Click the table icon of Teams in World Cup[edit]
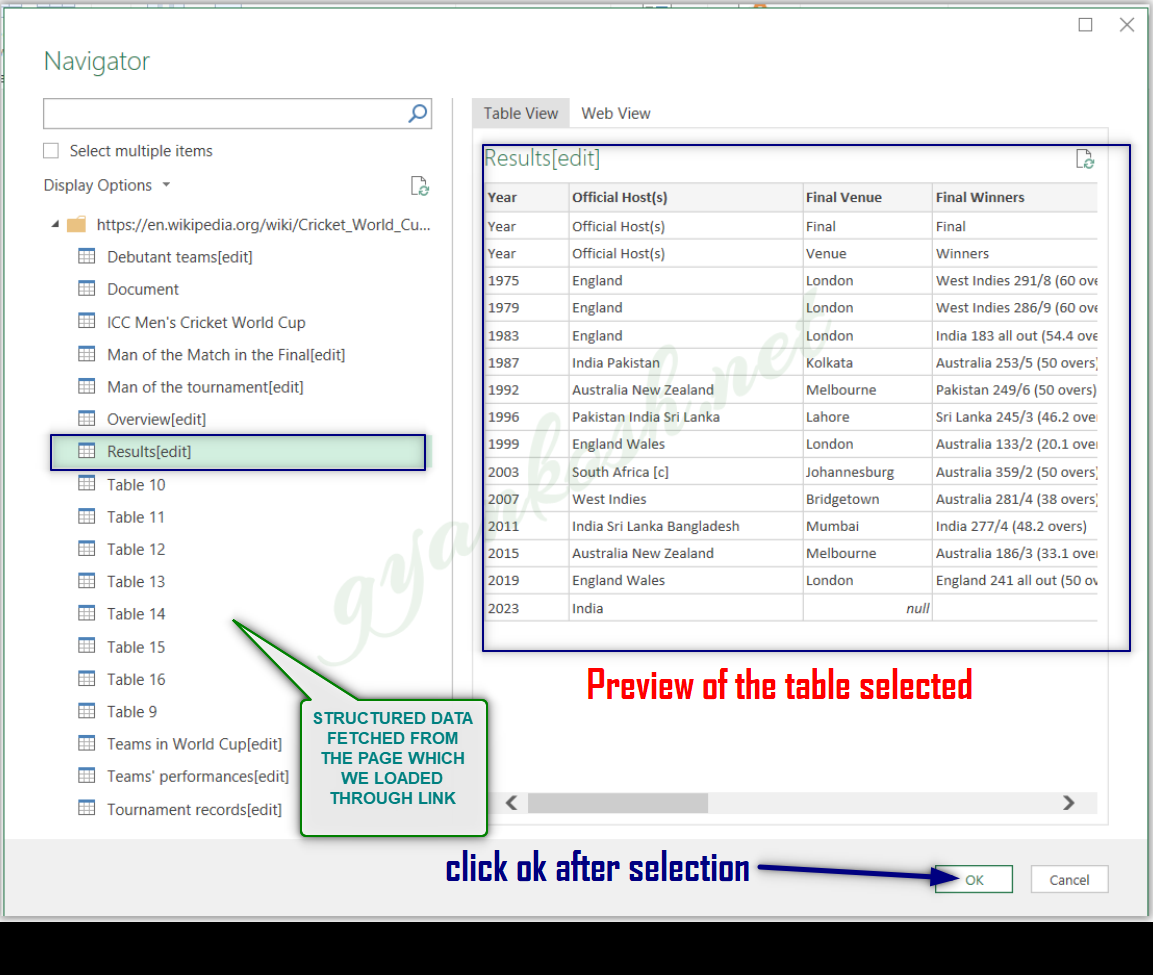This screenshot has height=975, width=1153. [87, 743]
